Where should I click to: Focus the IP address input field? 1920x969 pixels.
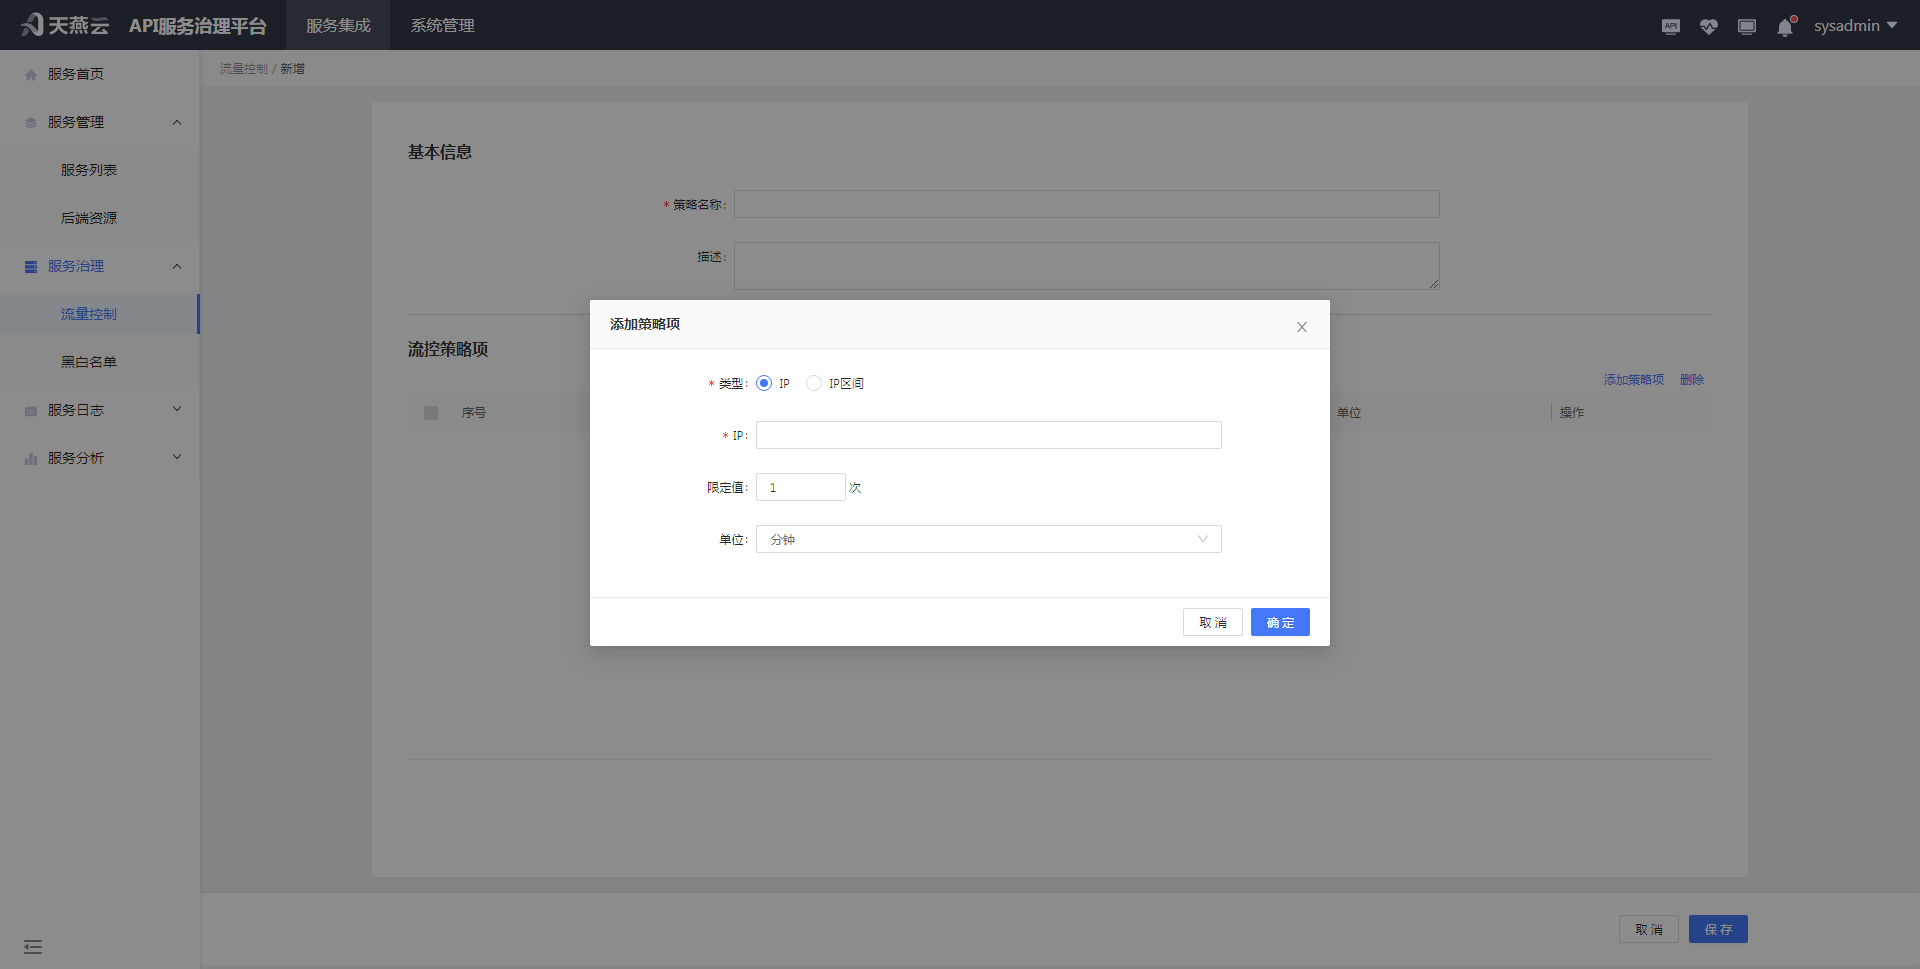coord(988,435)
